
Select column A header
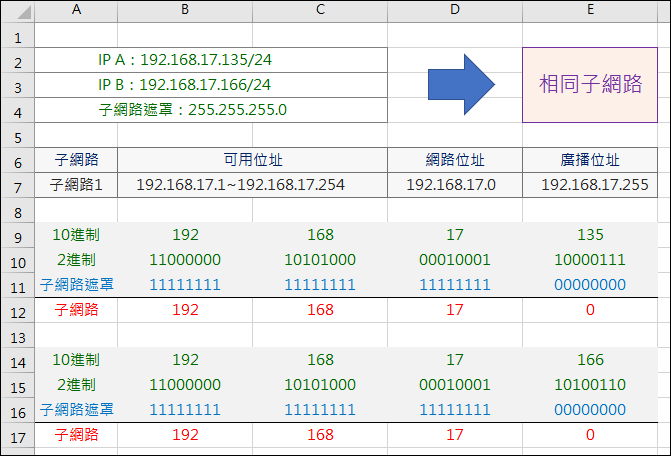(76, 10)
